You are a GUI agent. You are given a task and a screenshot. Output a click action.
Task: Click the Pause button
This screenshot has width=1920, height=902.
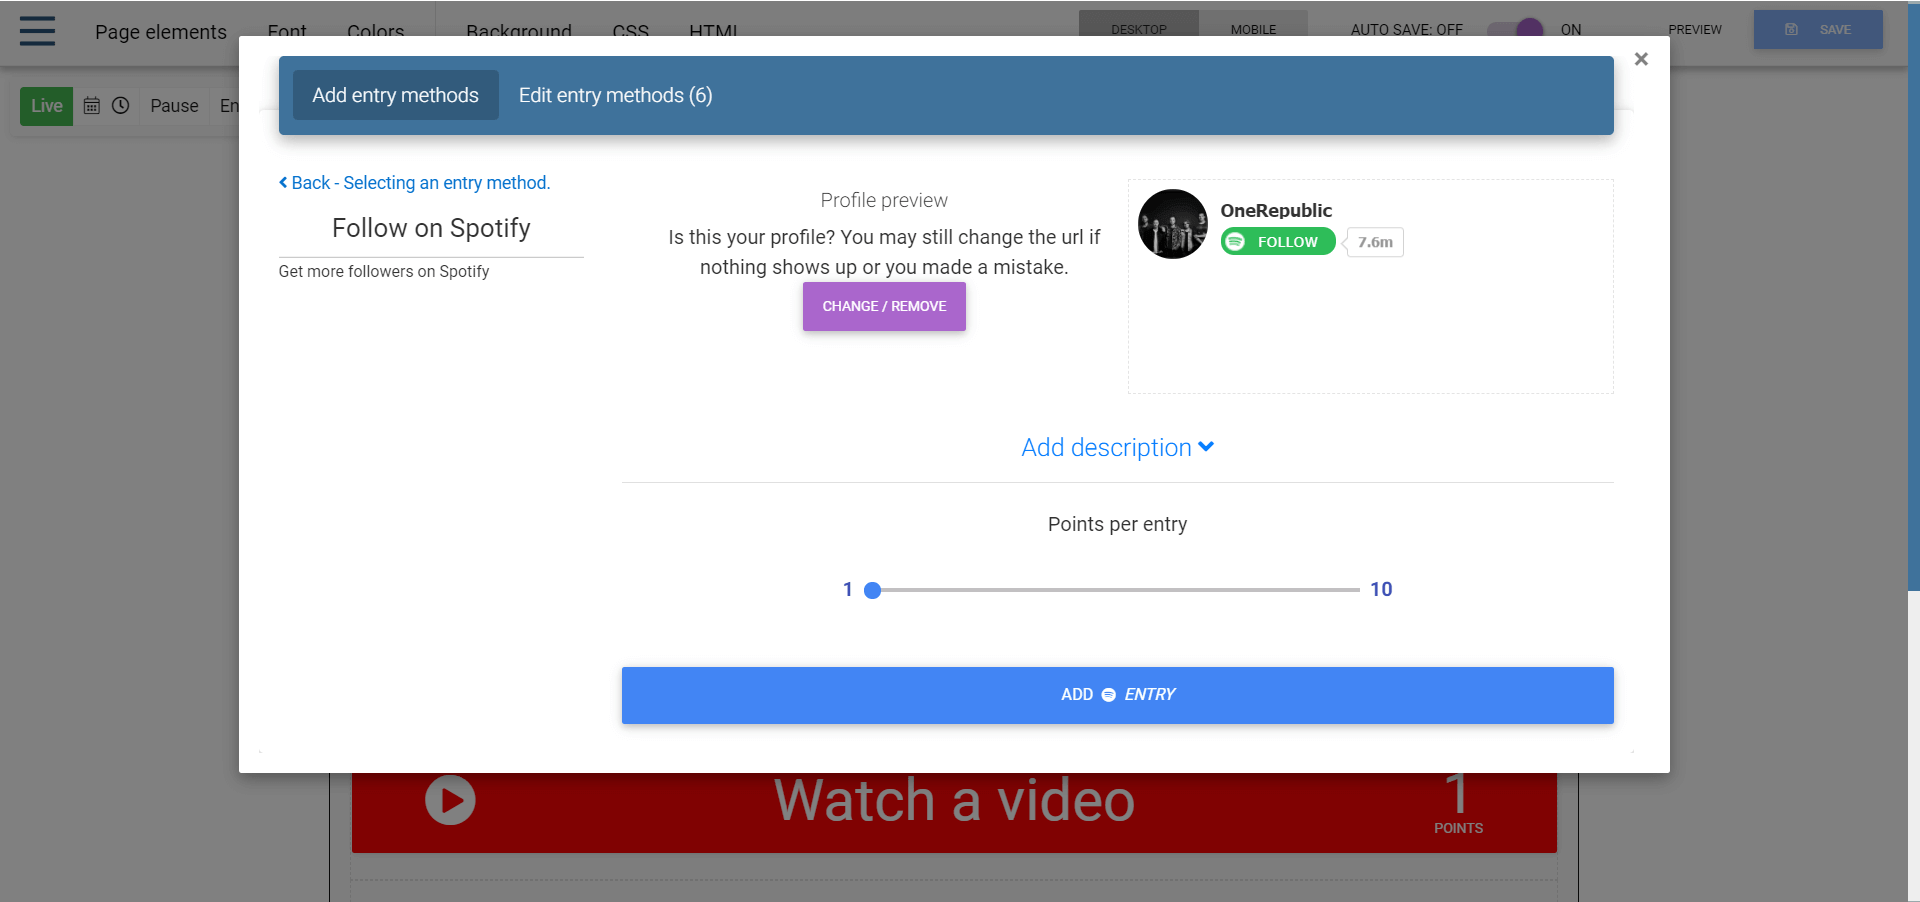(x=174, y=105)
